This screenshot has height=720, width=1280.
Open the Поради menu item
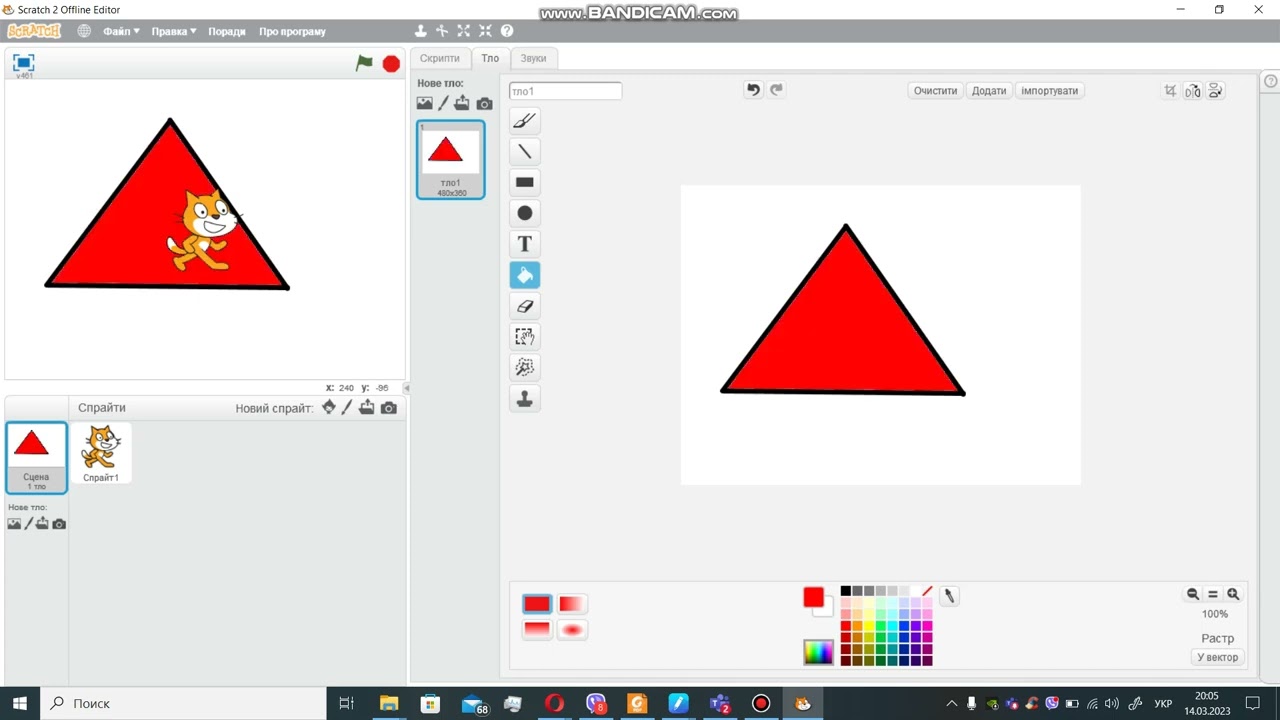227,31
